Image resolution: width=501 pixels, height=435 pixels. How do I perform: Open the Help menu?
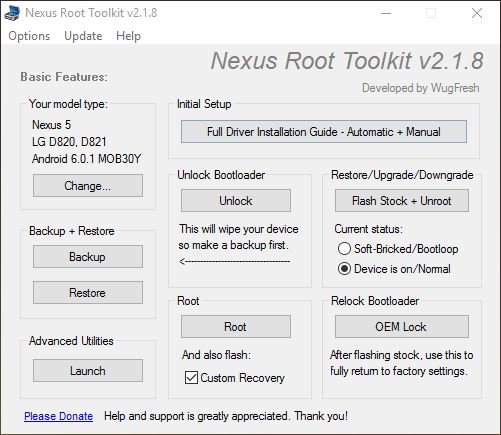point(128,36)
